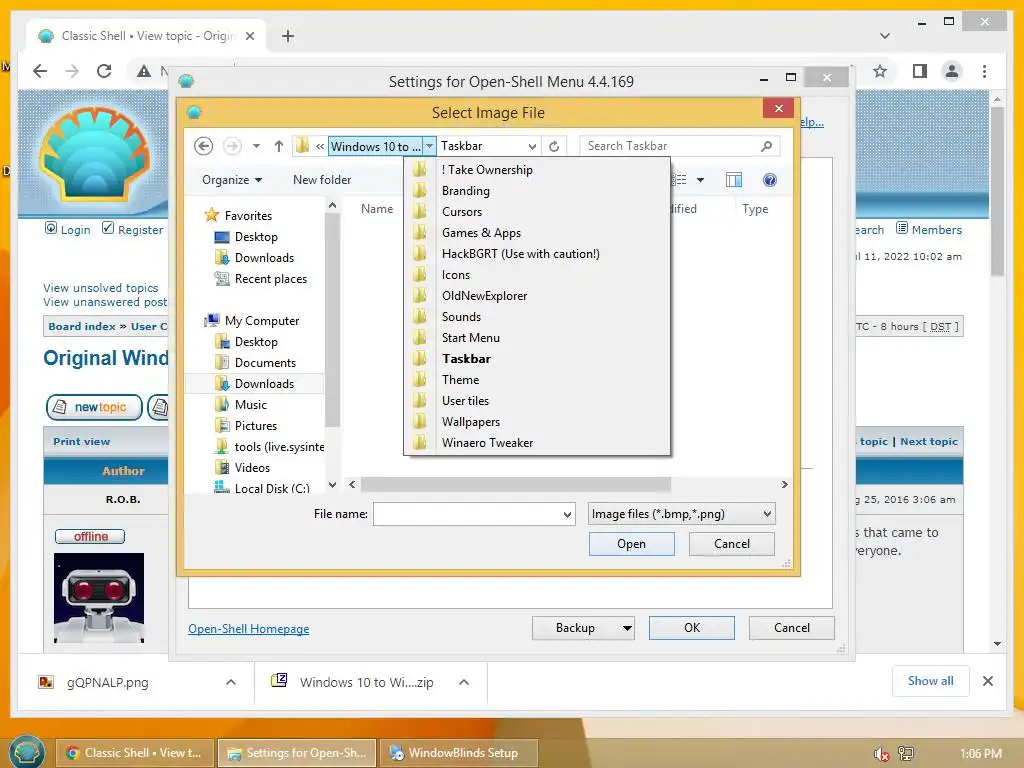The height and width of the screenshot is (768, 1024).
Task: Refresh the Taskbar folder view
Action: 554,146
